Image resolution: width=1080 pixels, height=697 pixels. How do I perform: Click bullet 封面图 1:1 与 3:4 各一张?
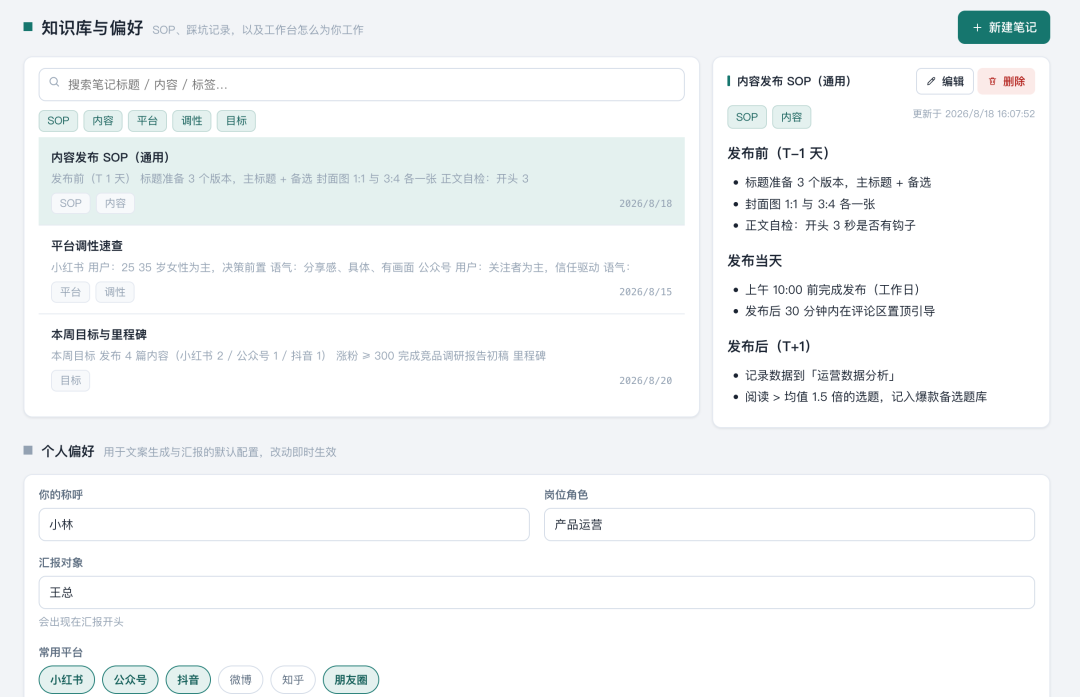pyautogui.click(x=810, y=204)
